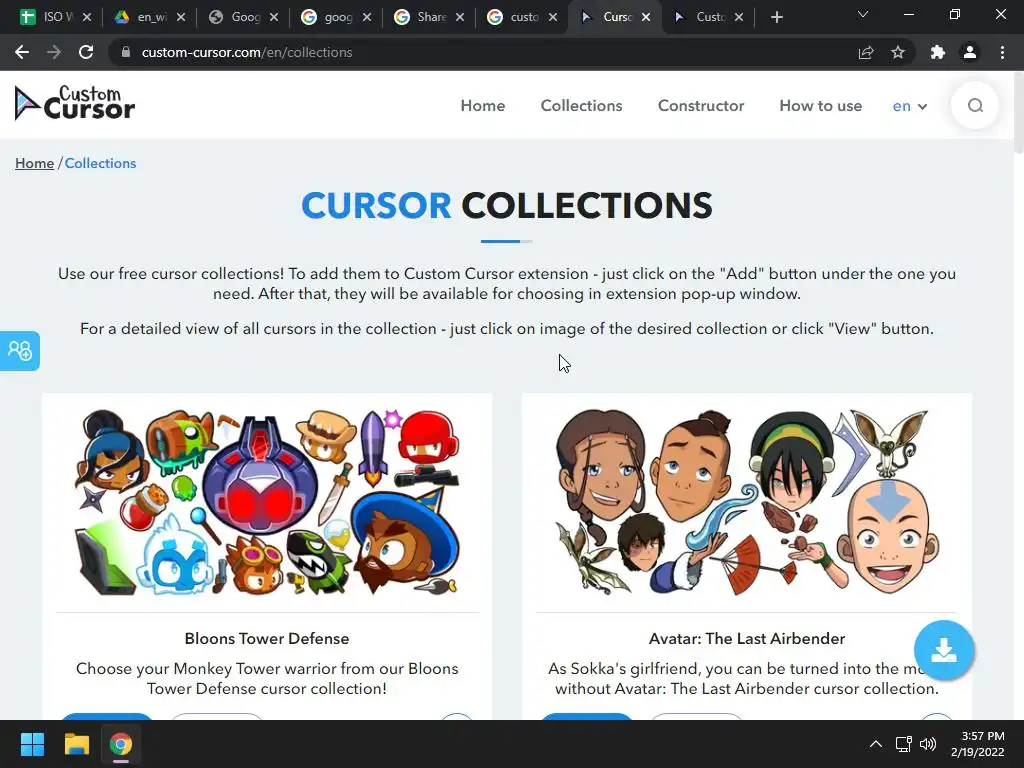Open the How to use menu item

coord(820,106)
